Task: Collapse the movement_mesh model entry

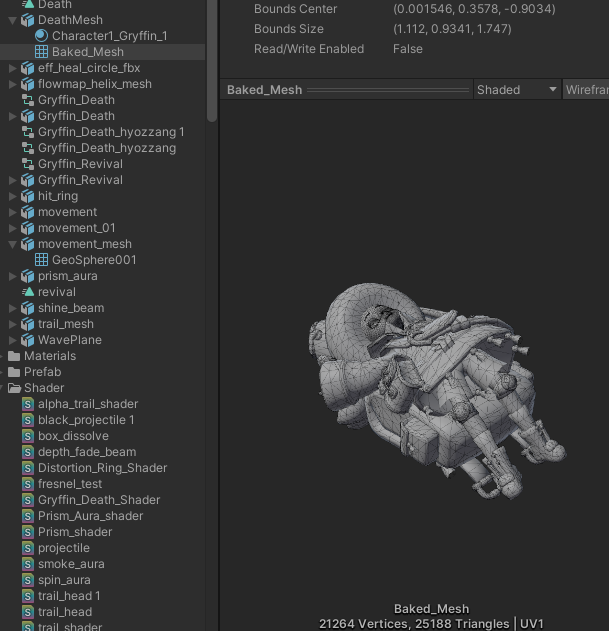Action: (x=12, y=244)
